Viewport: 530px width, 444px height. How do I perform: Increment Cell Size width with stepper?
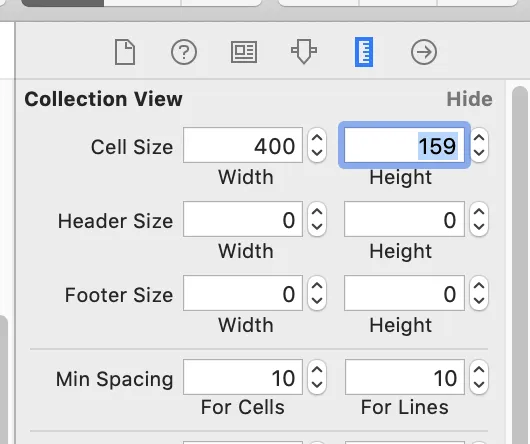(x=317, y=139)
